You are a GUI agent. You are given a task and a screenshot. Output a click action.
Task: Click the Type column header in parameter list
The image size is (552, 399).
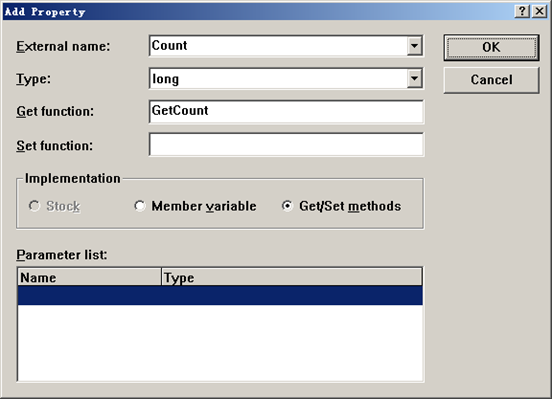(291, 277)
